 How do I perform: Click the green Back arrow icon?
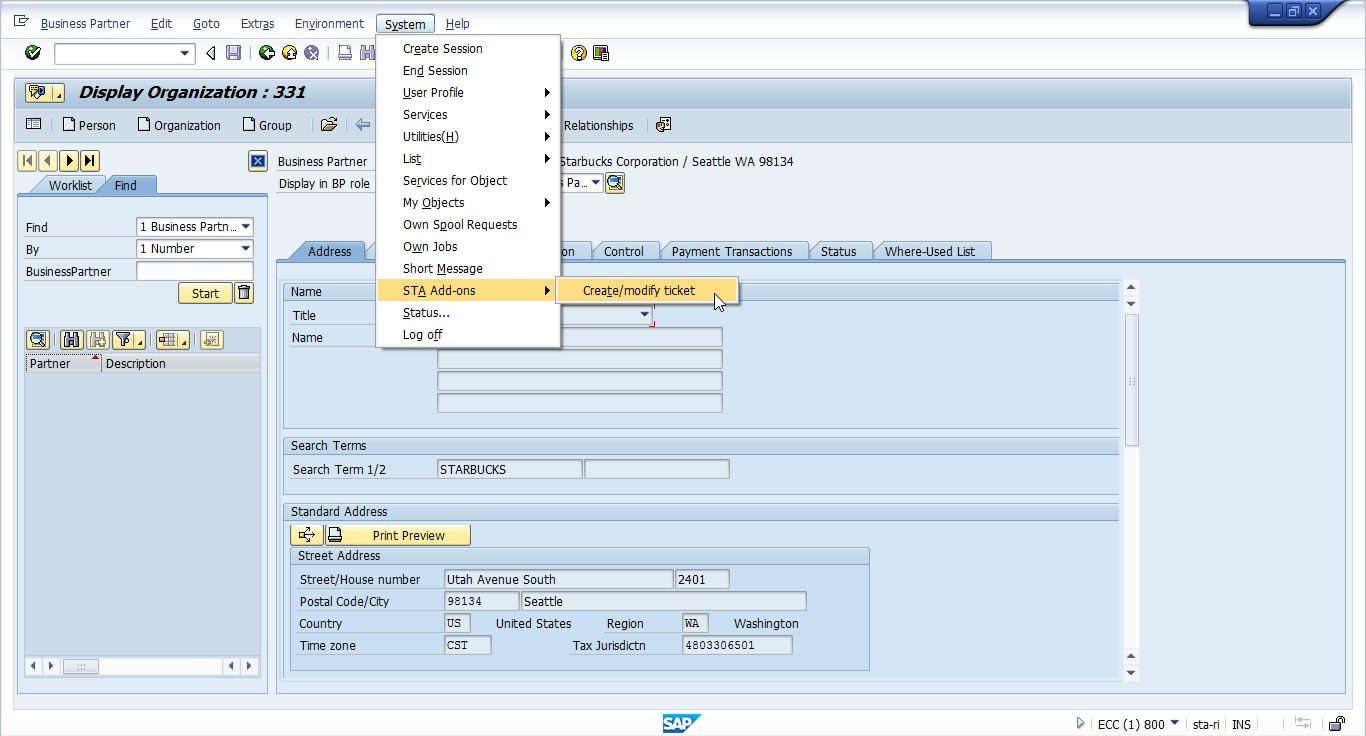(267, 53)
